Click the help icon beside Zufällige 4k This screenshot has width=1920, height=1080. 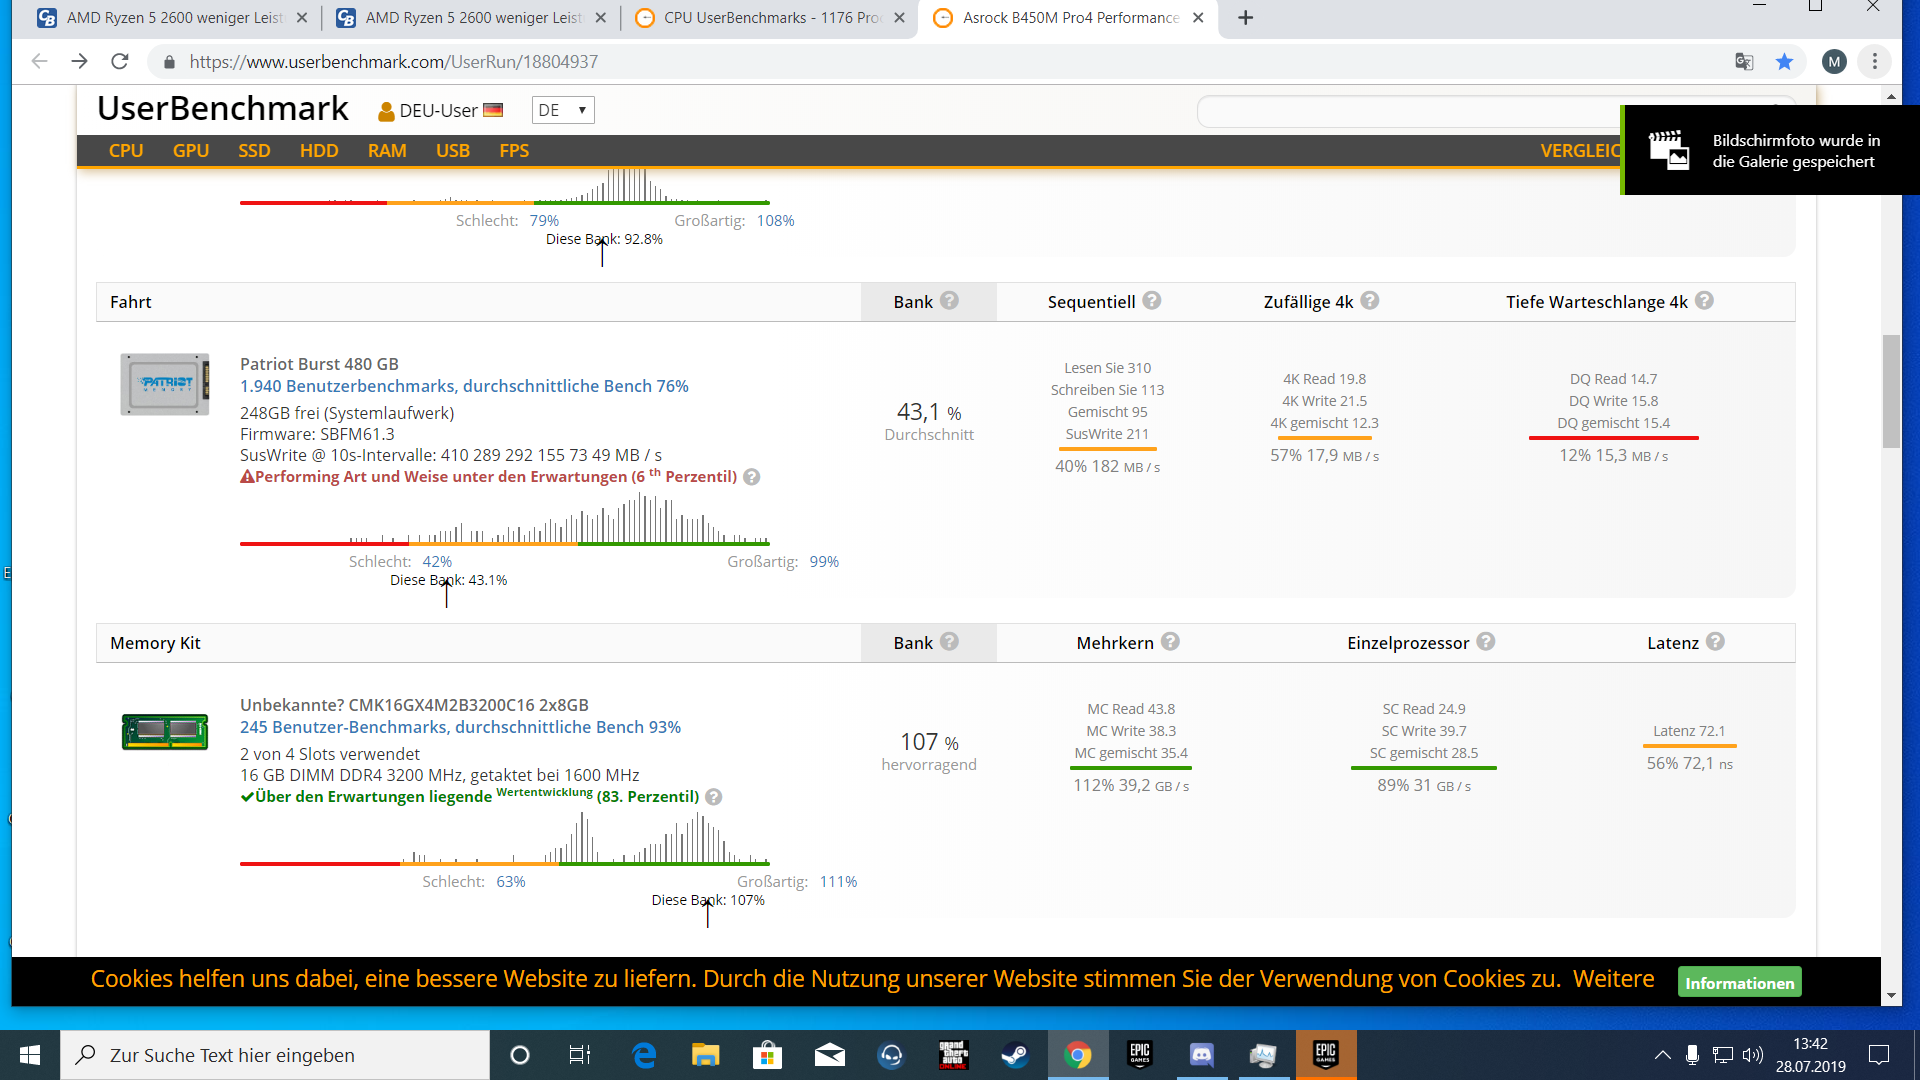1370,301
